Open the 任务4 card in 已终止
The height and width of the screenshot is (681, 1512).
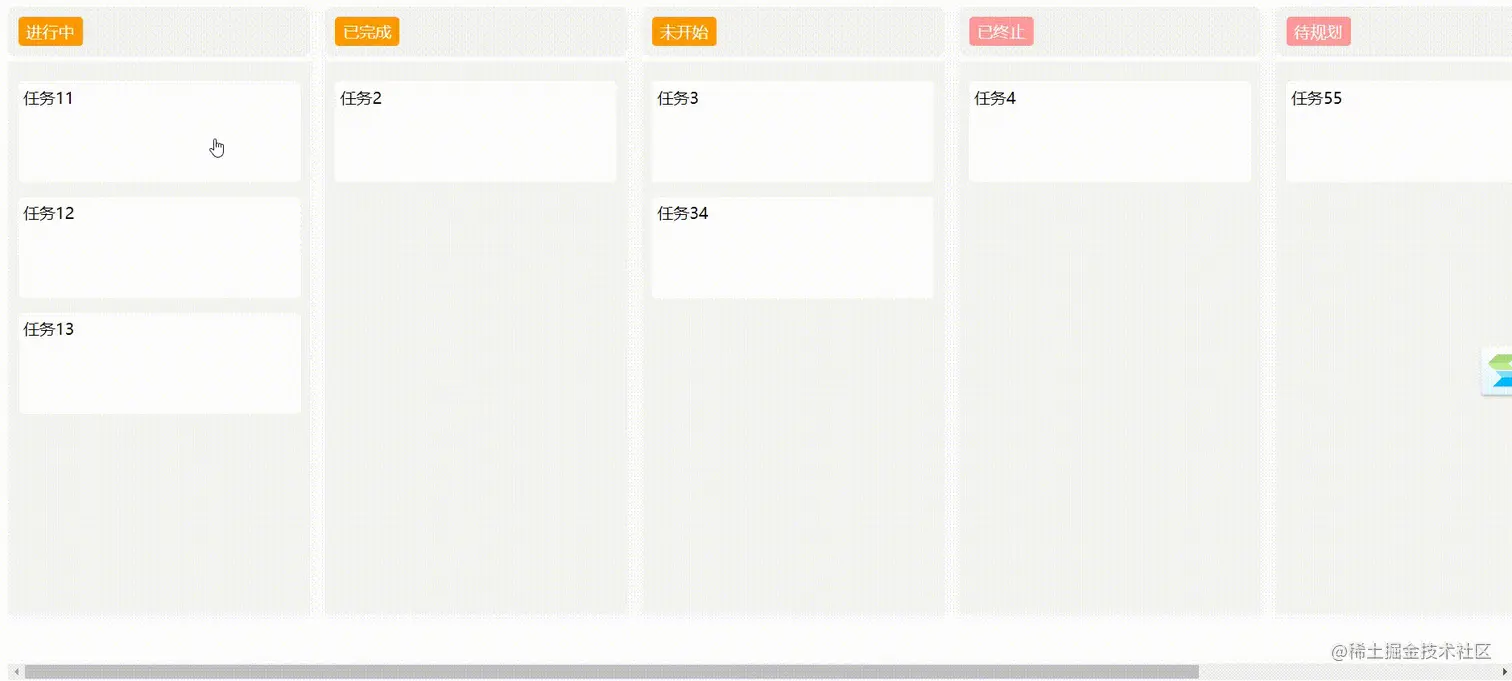(1109, 131)
